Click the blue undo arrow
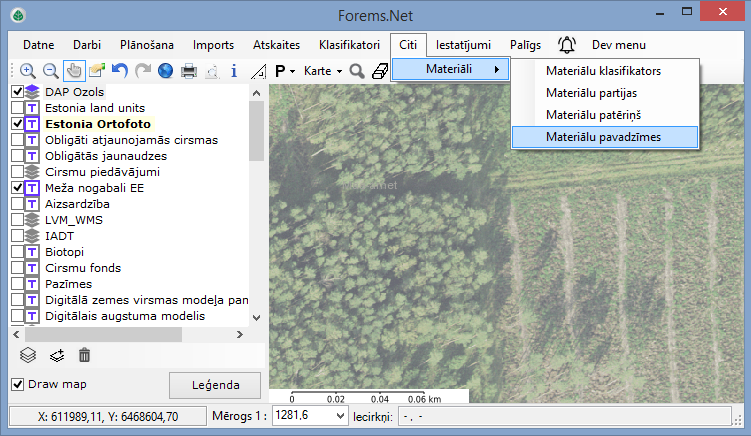The width and height of the screenshot is (751, 436). pos(120,71)
